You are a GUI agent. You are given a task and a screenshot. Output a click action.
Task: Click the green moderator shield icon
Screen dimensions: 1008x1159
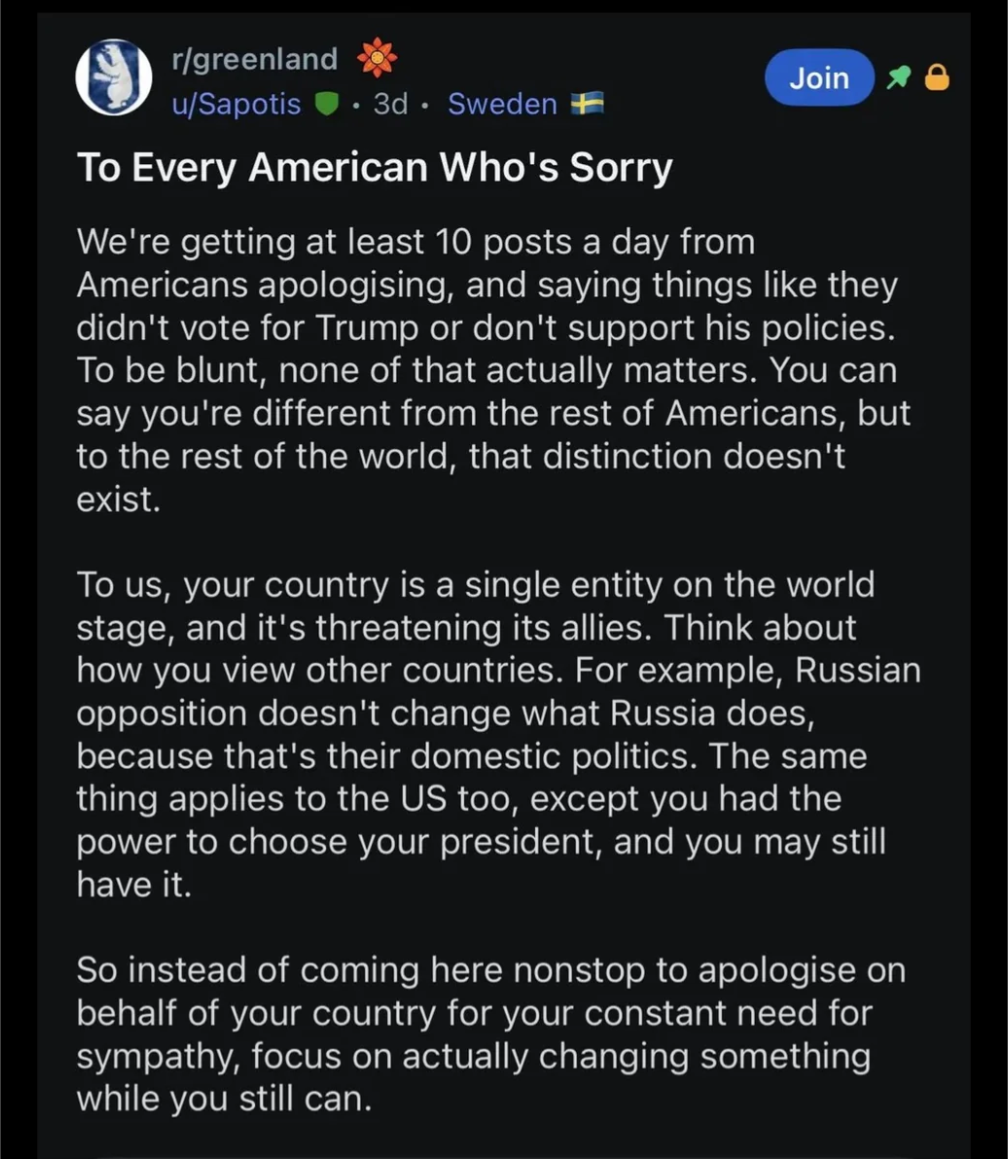[327, 104]
